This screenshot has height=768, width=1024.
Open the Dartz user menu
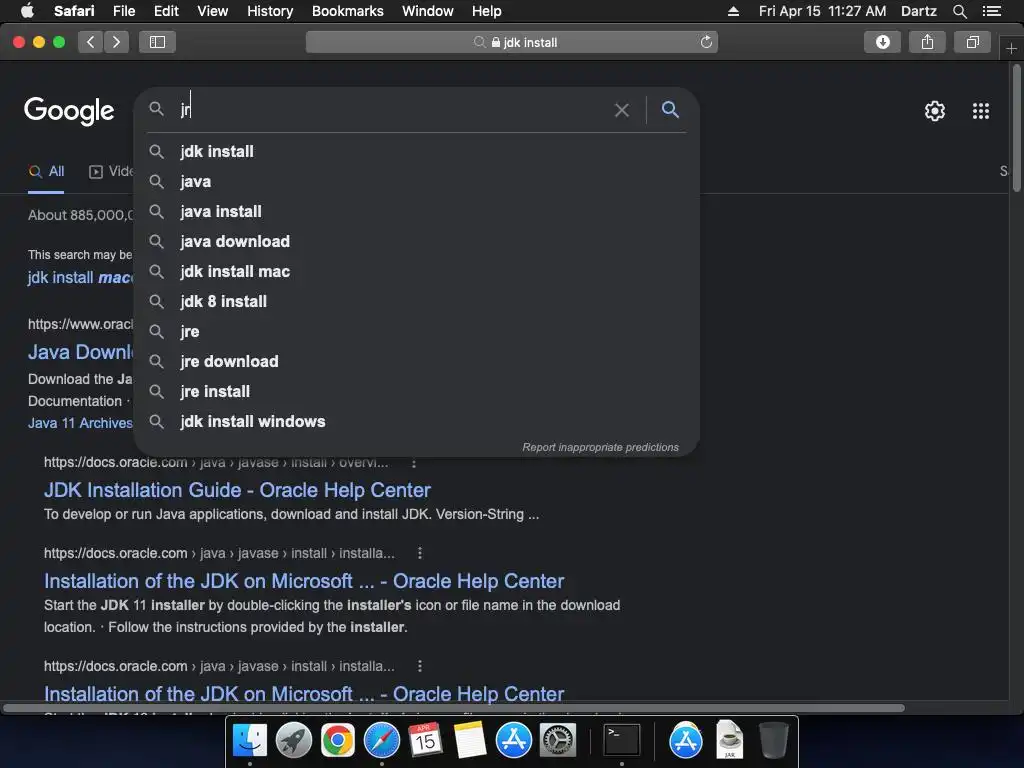click(918, 11)
